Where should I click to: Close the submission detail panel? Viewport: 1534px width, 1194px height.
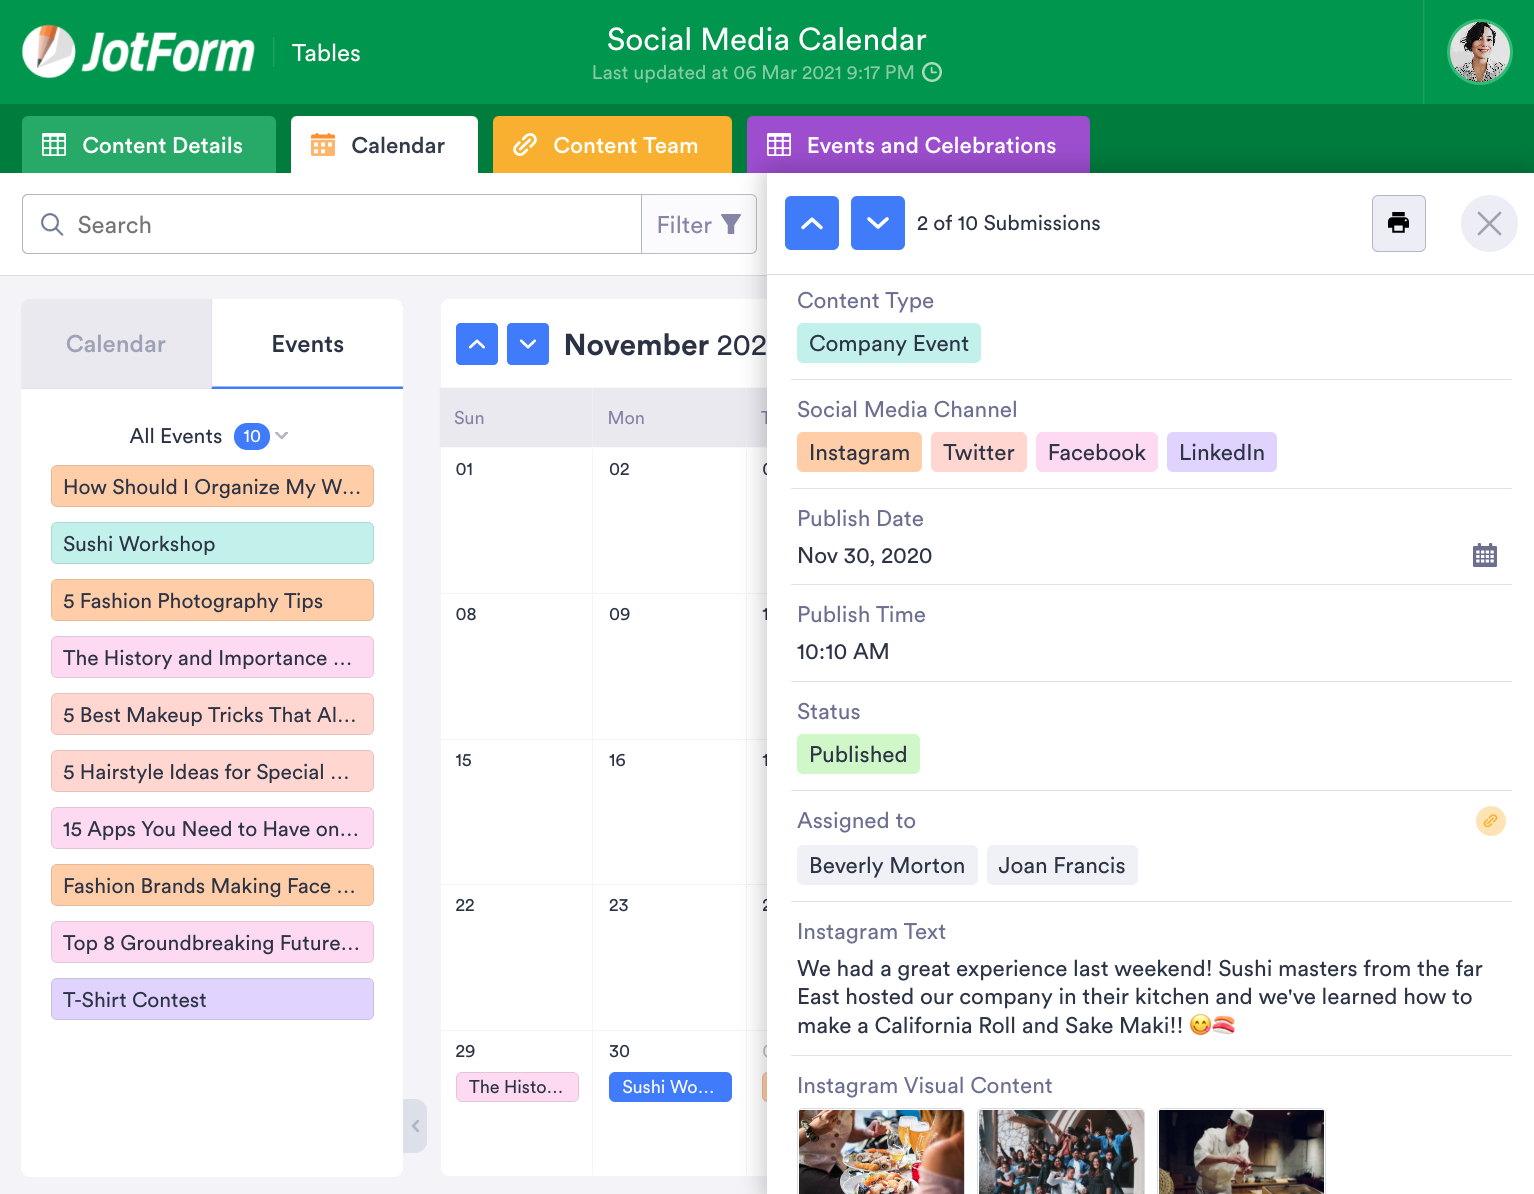click(x=1489, y=223)
